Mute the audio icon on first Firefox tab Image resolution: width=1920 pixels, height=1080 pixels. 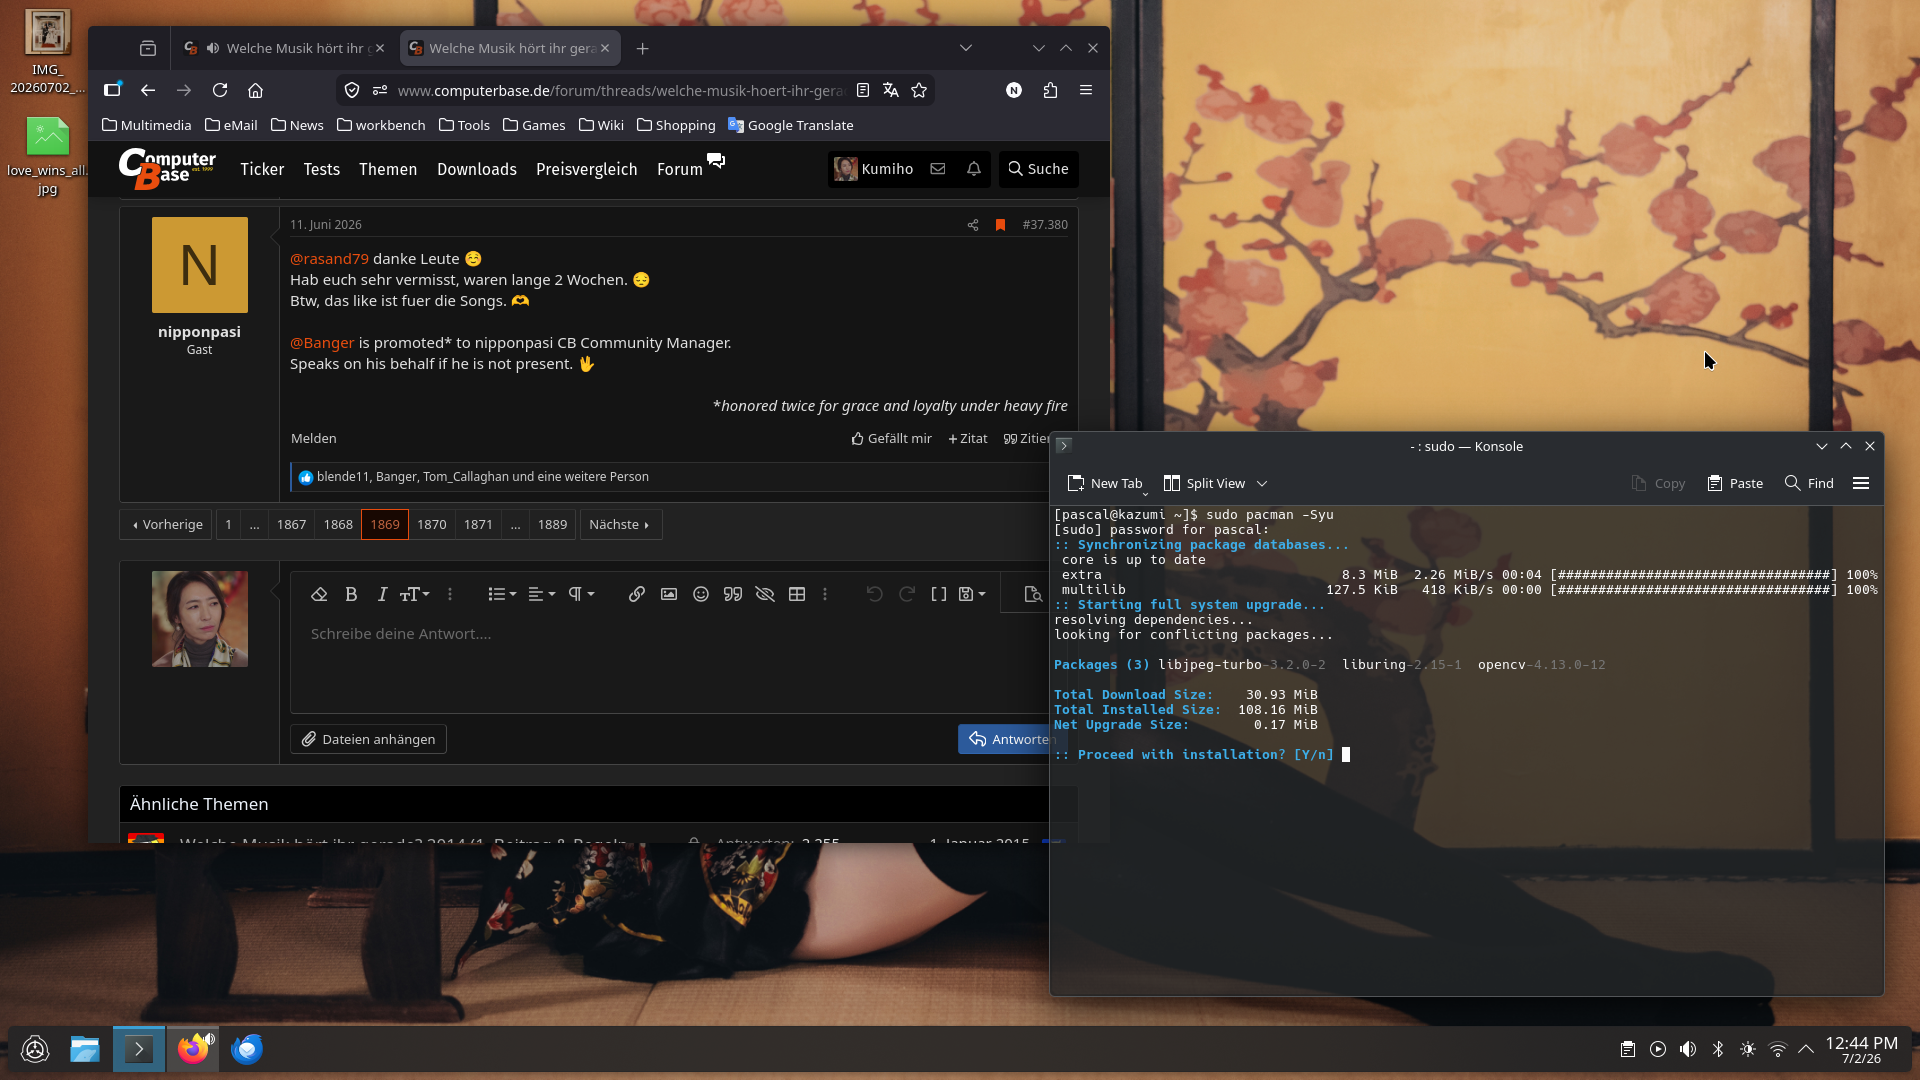pos(213,48)
